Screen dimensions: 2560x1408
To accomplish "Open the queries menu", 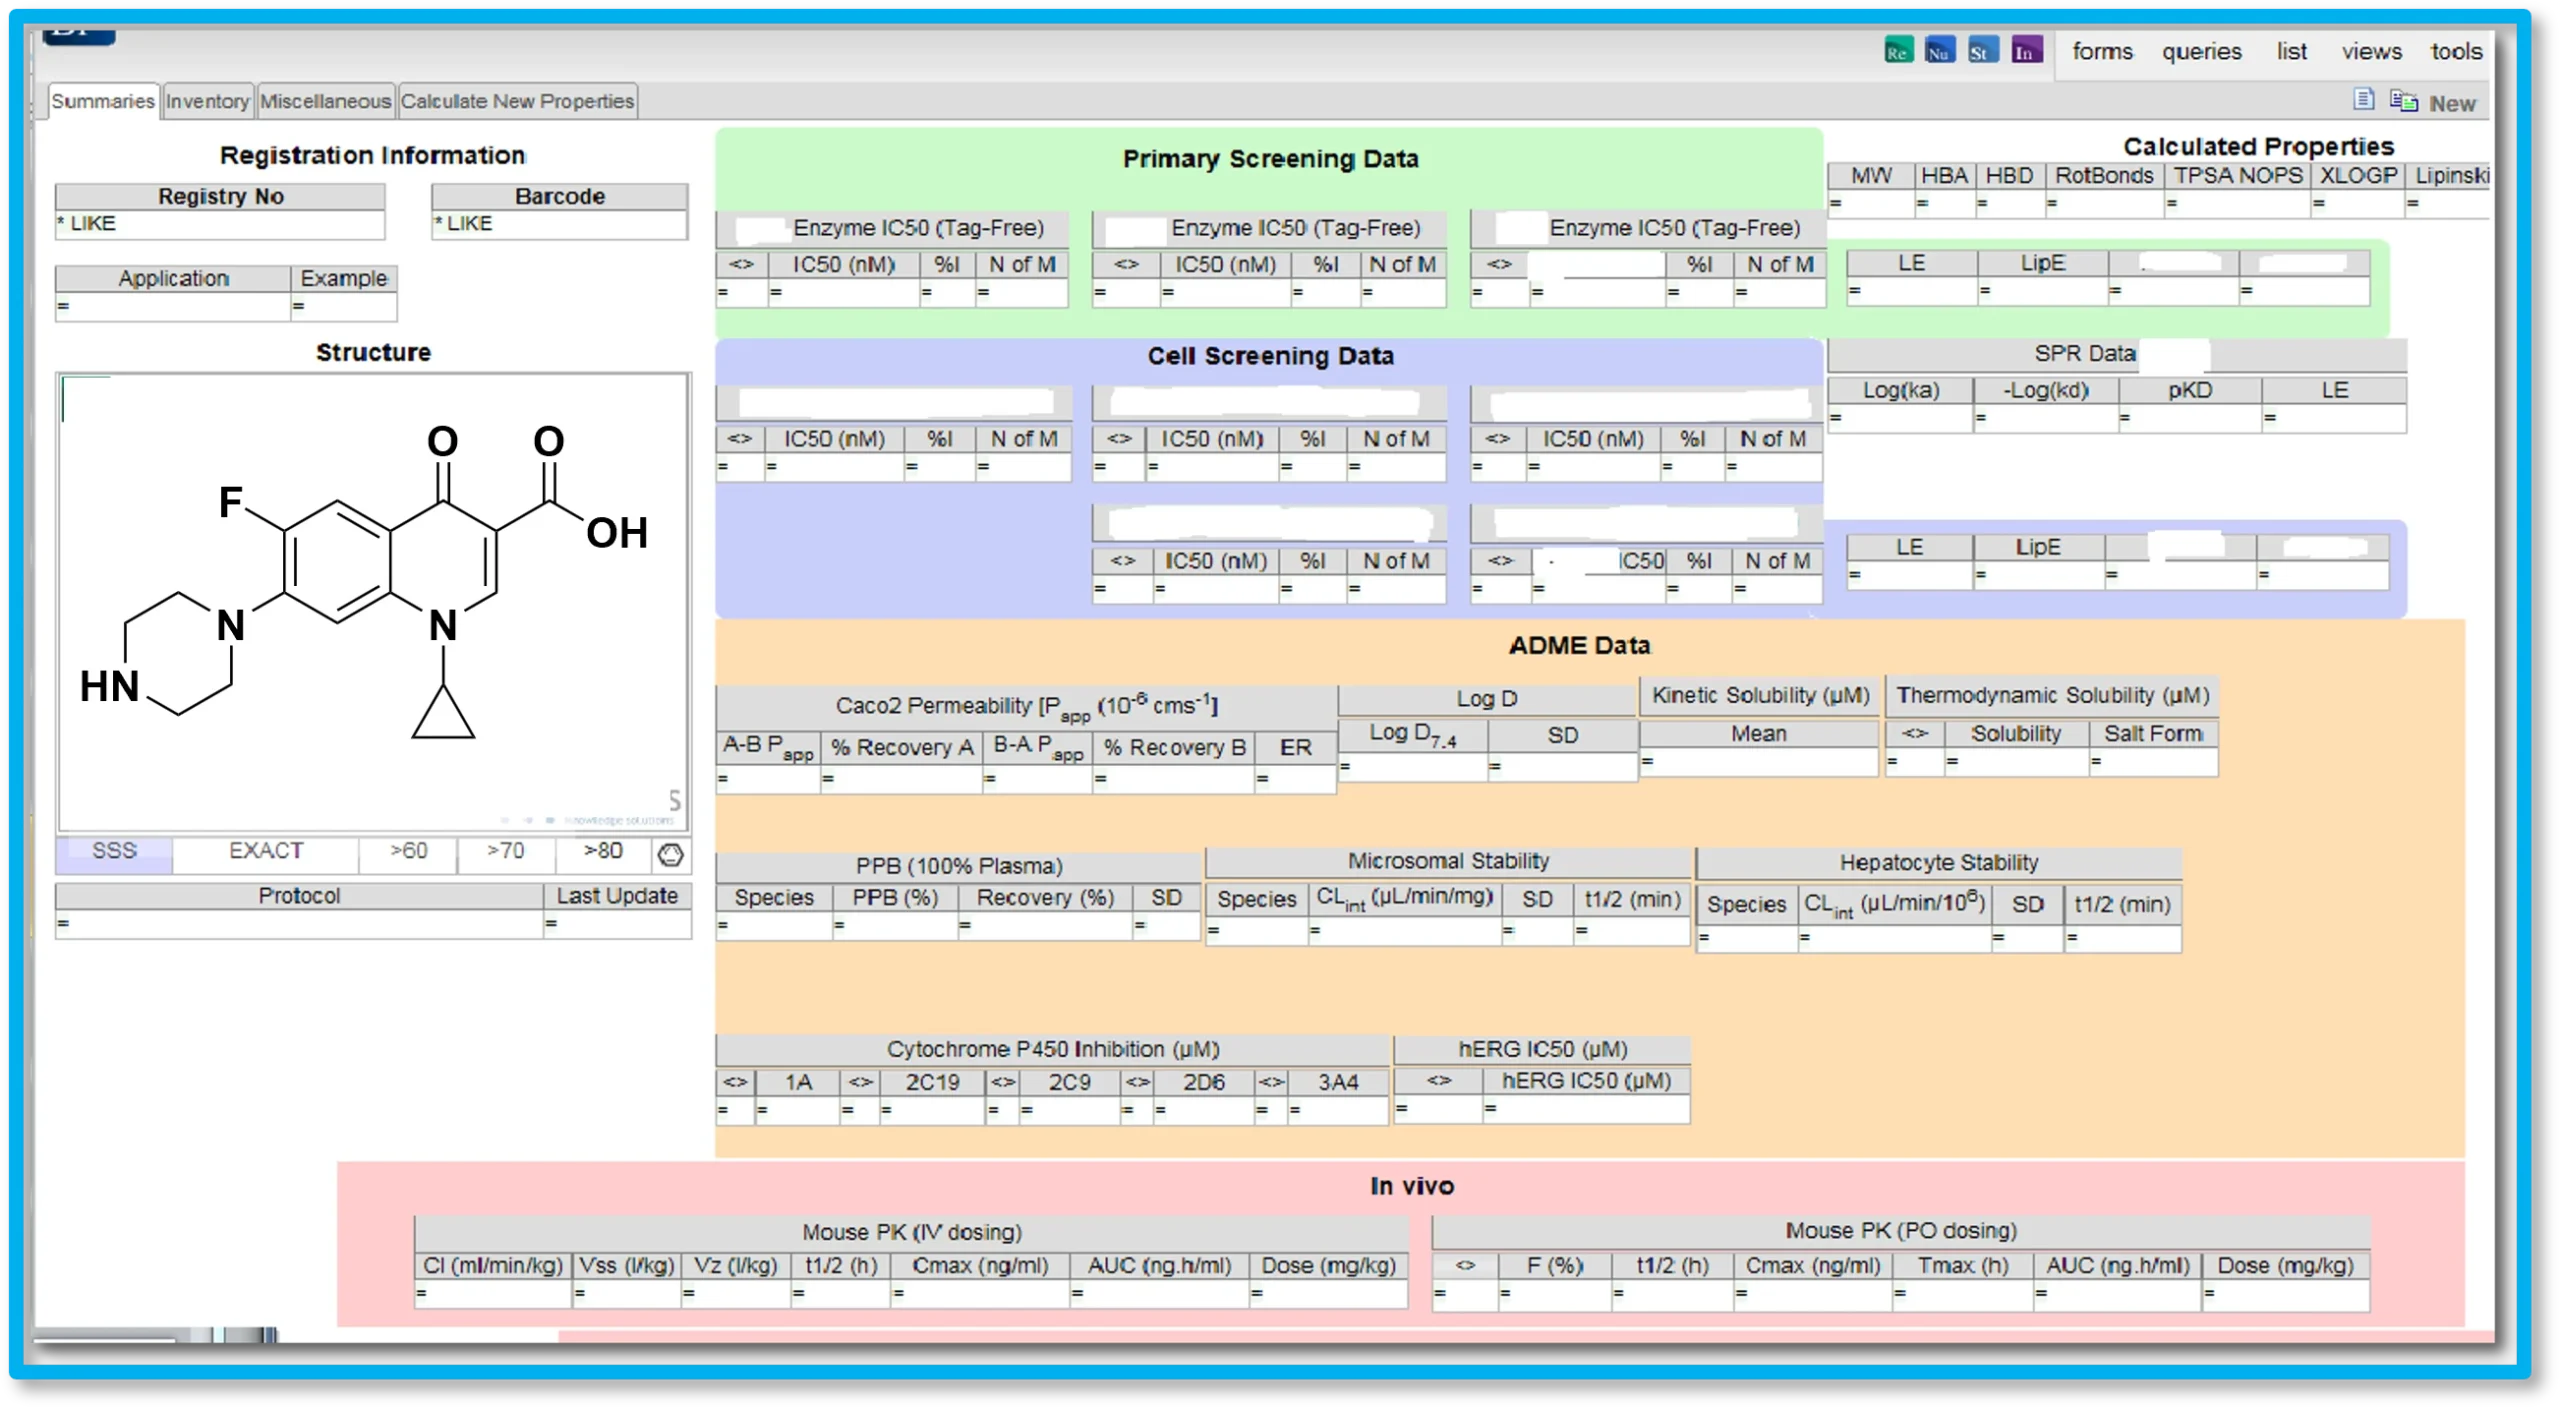I will click(2202, 51).
